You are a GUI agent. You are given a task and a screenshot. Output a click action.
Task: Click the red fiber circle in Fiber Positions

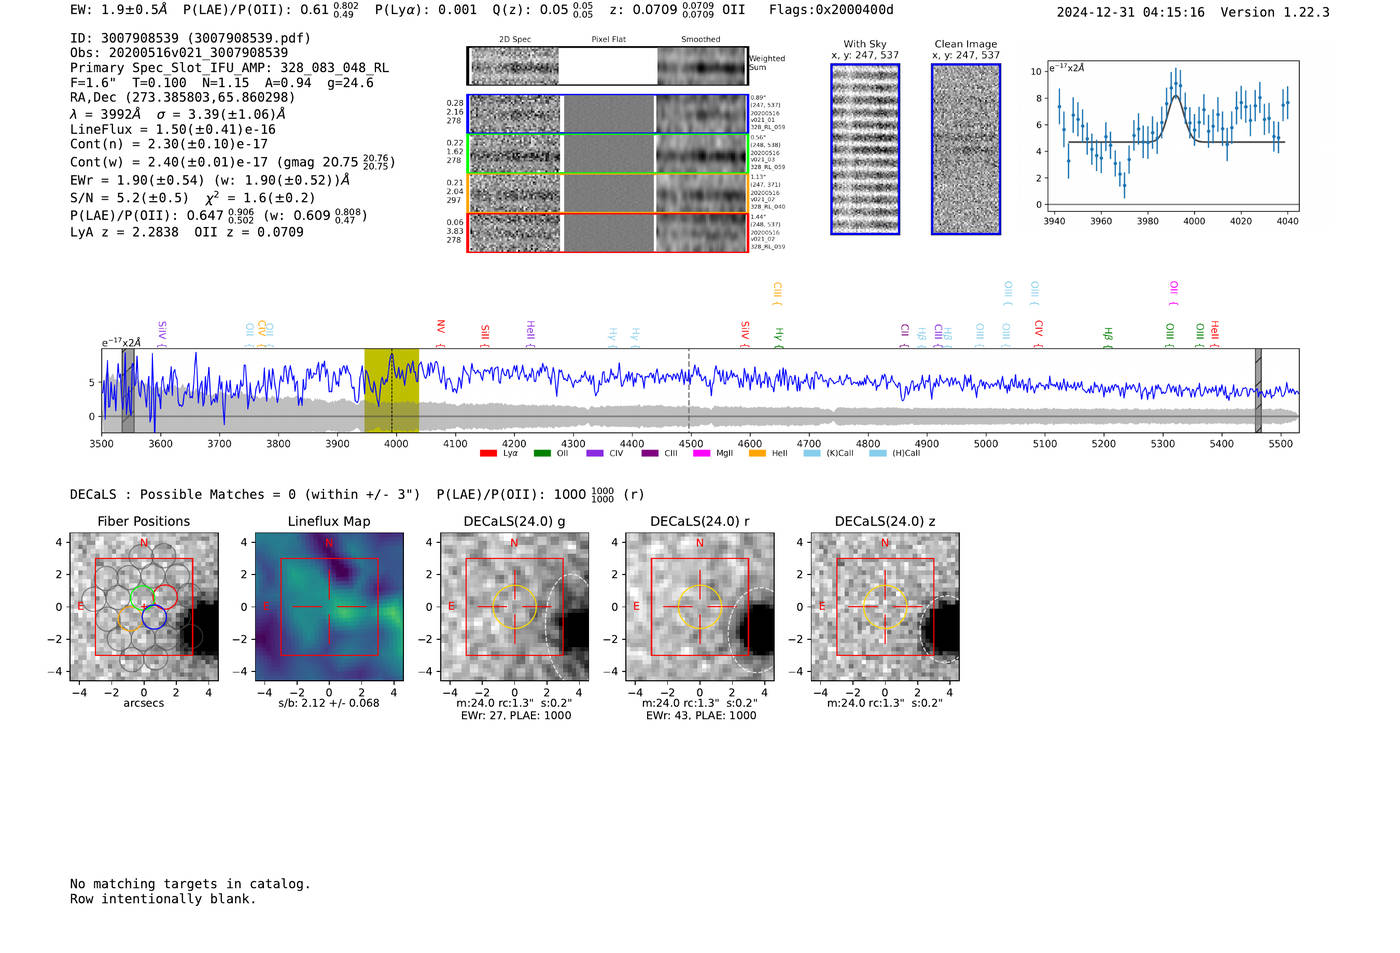tap(166, 597)
